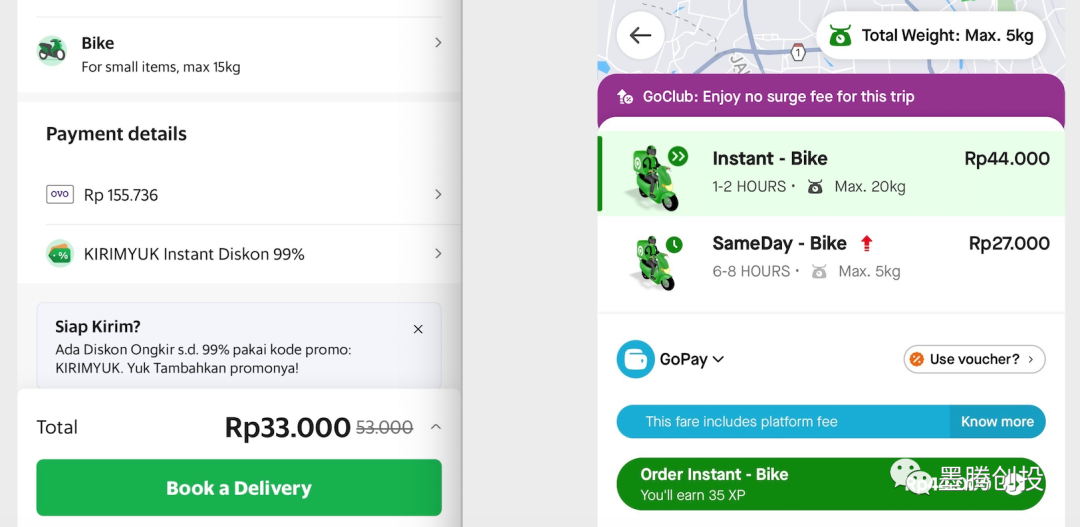The image size is (1080, 527).
Task: Dismiss the Siap Kirim promo notice
Action: point(418,329)
